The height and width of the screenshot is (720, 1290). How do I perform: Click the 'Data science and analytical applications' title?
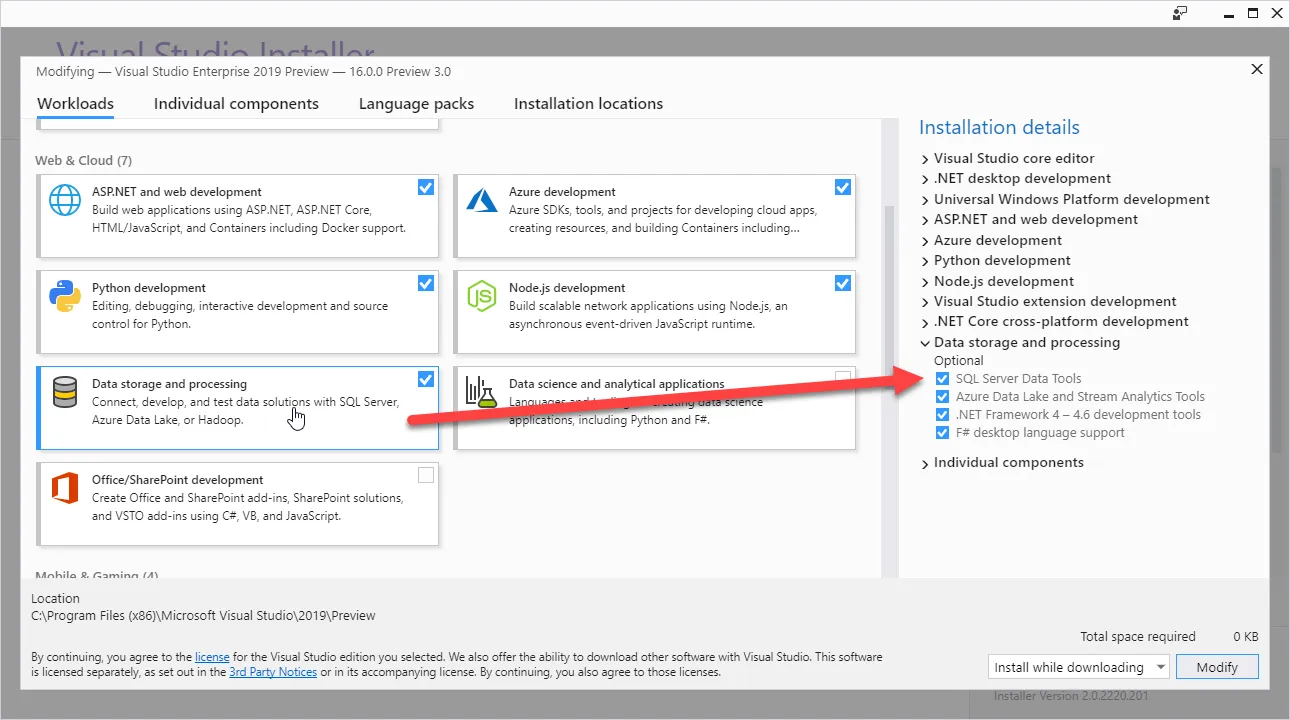point(616,384)
